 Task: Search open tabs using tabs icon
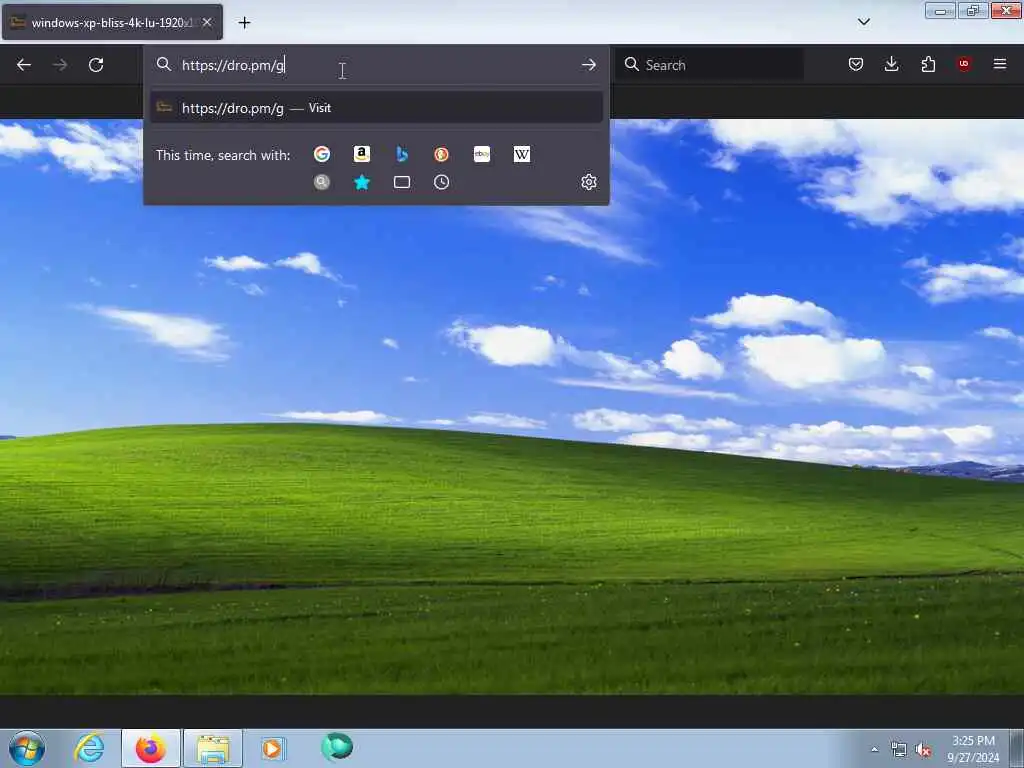click(402, 182)
